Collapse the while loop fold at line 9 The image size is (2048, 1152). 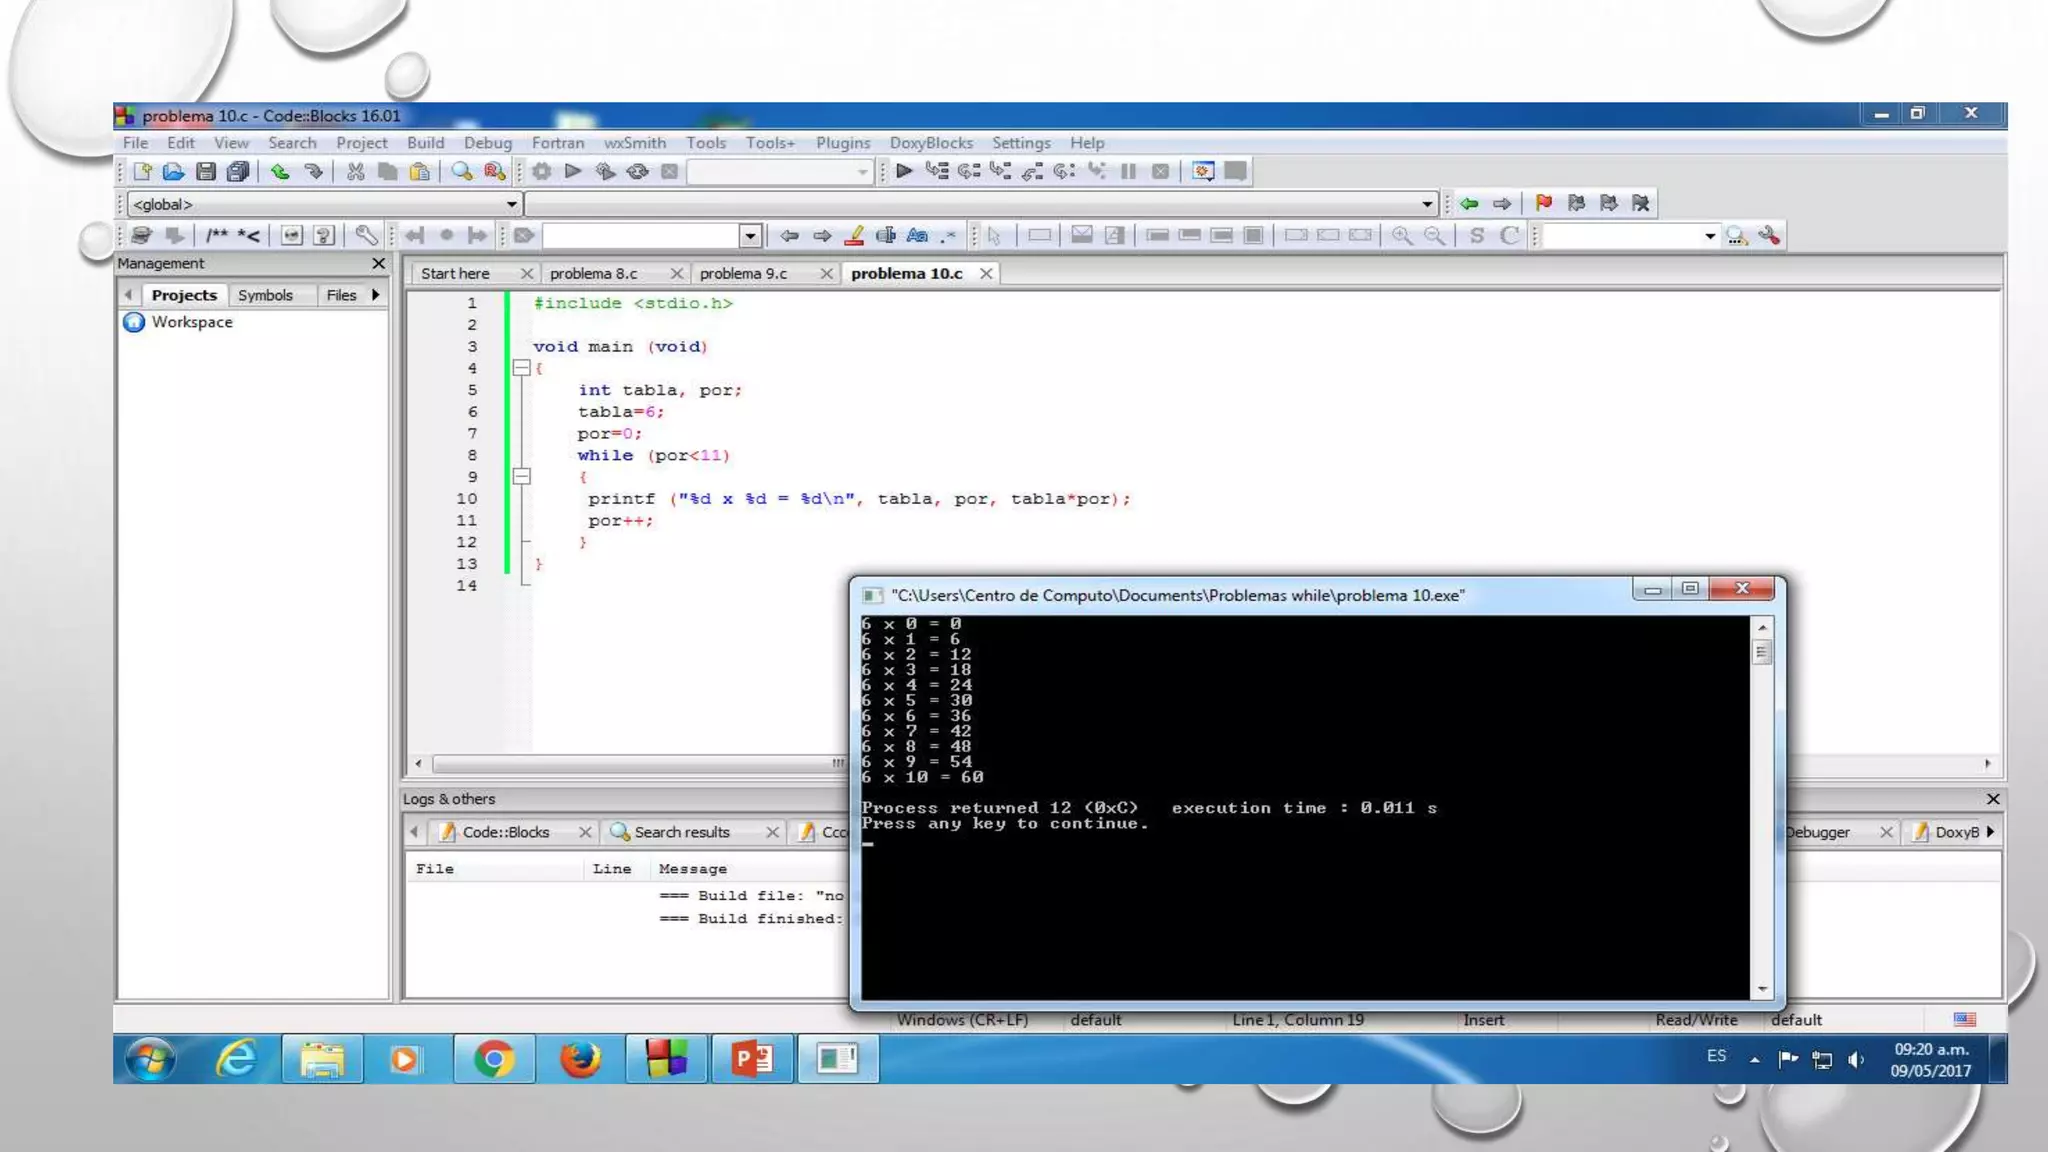tap(521, 477)
